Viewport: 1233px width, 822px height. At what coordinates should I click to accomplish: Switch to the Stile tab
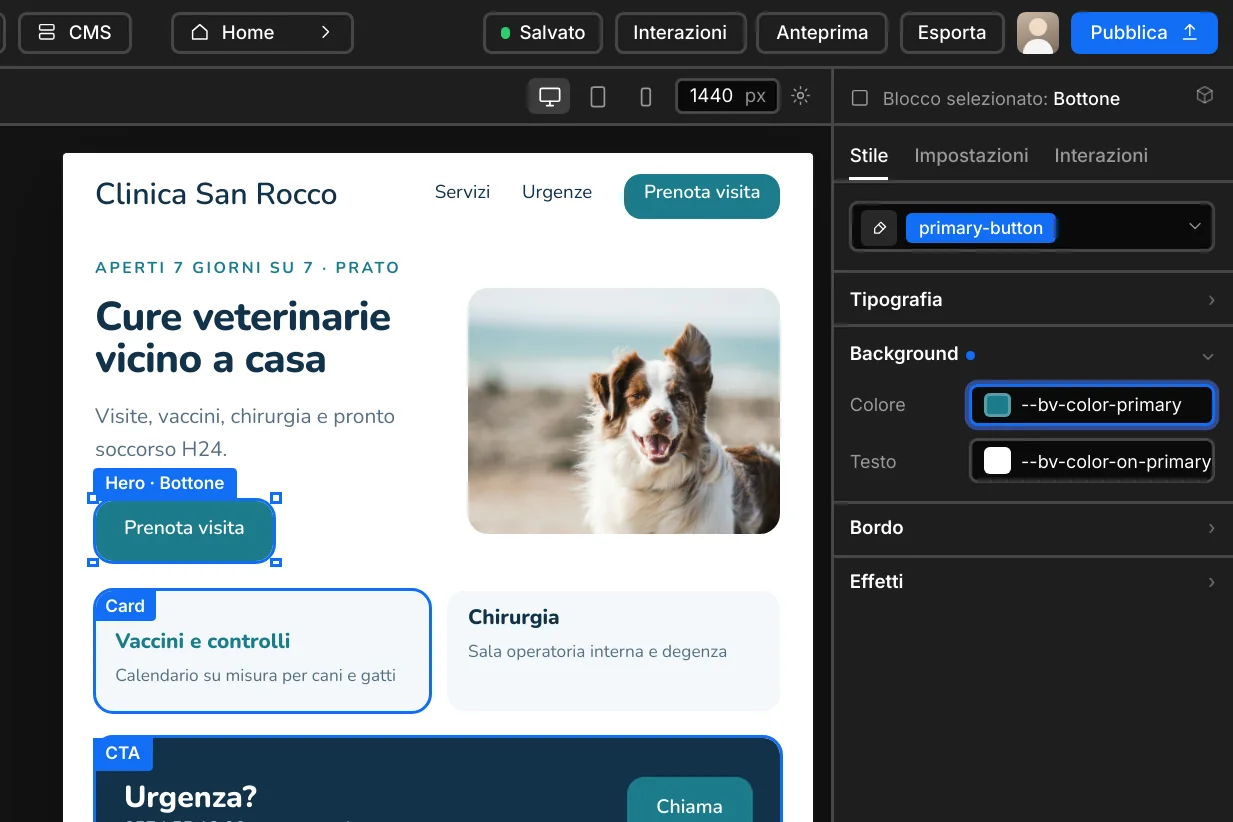[x=869, y=155]
